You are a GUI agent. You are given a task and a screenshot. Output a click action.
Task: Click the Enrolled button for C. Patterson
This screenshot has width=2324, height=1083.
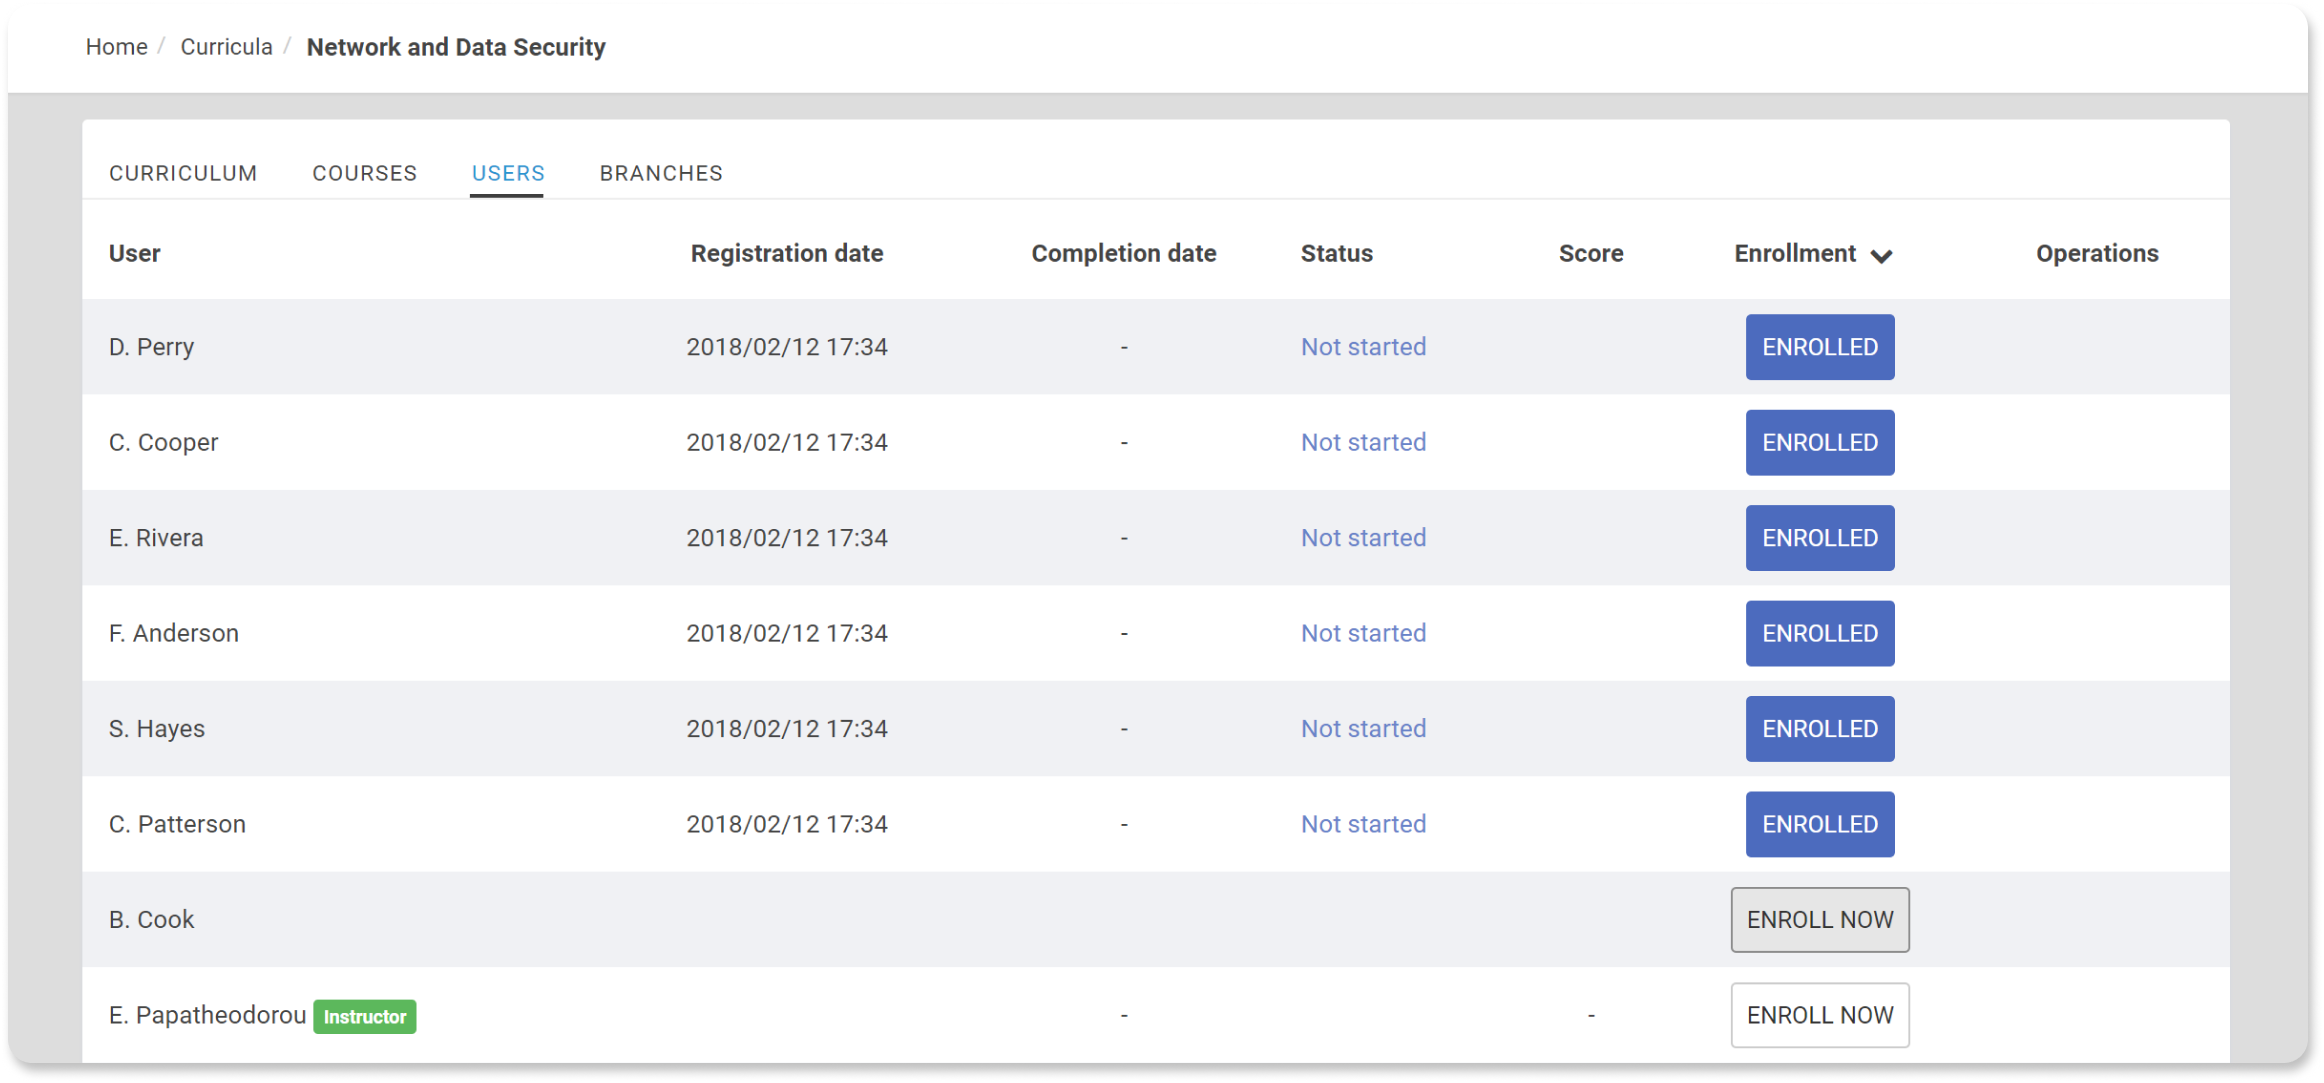tap(1820, 824)
